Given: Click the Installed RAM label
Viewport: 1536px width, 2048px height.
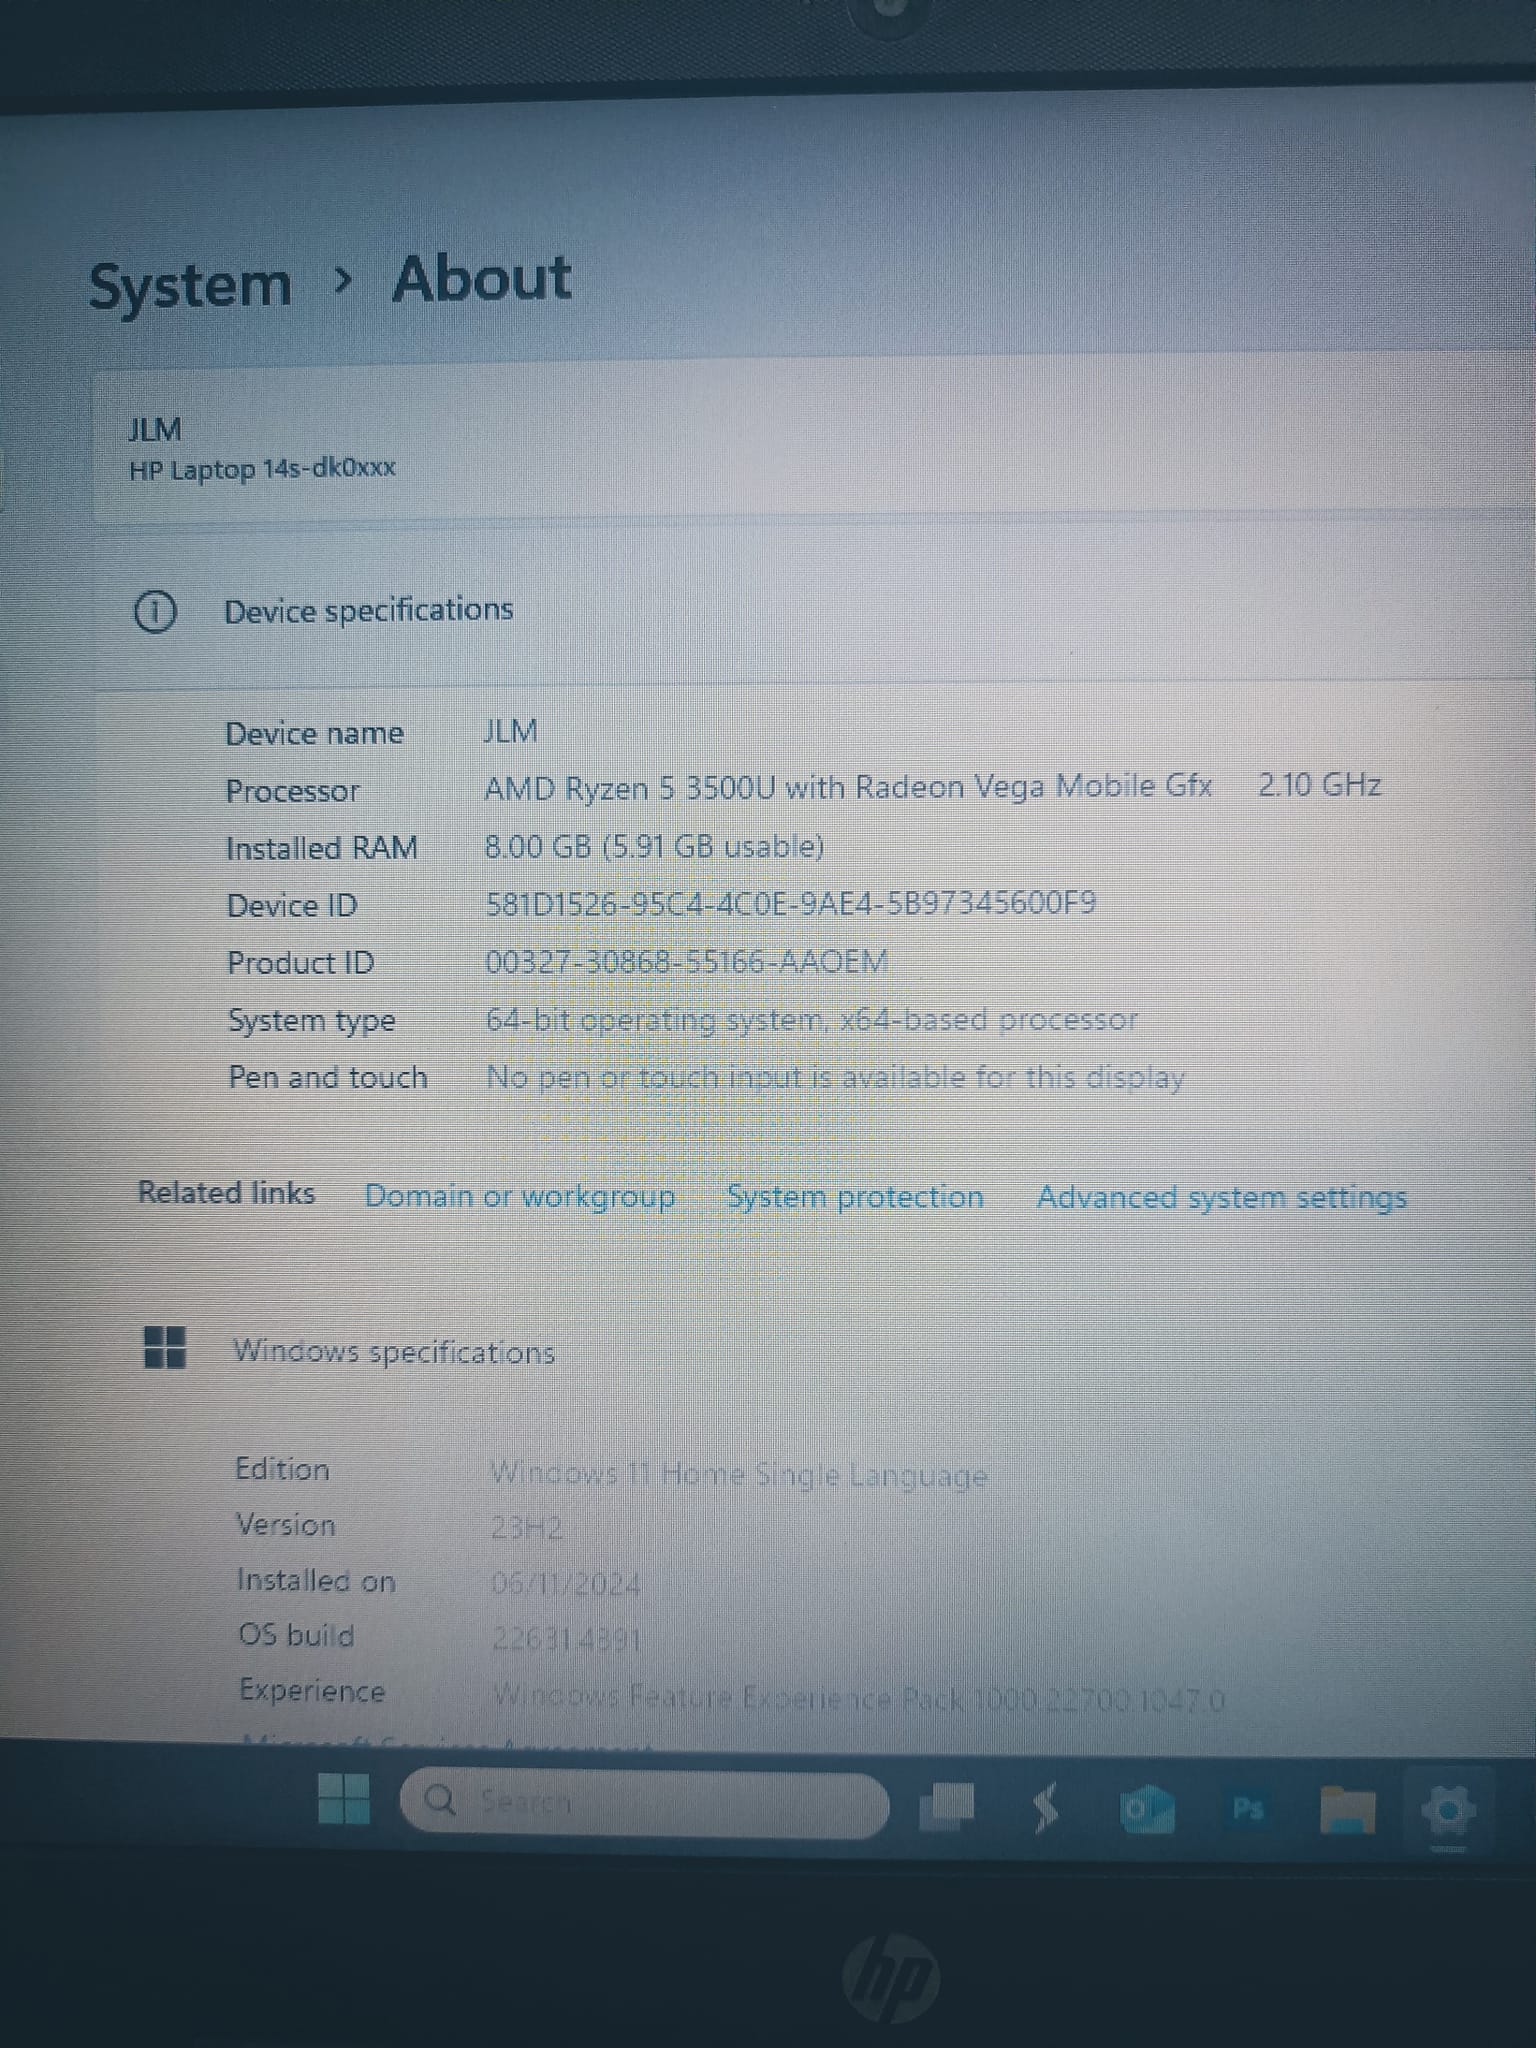Looking at the screenshot, I should point(322,847).
